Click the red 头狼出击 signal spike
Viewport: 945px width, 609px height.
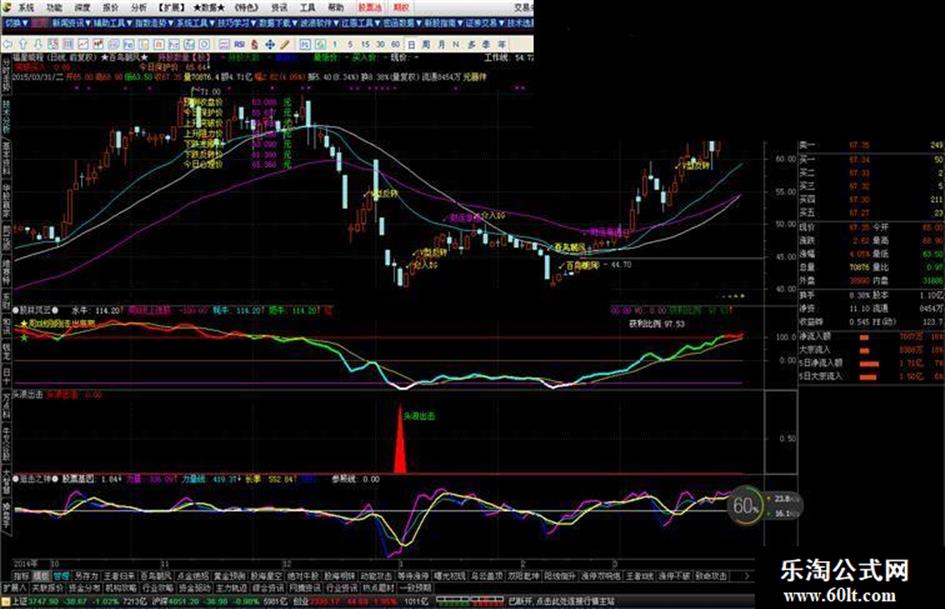point(401,440)
